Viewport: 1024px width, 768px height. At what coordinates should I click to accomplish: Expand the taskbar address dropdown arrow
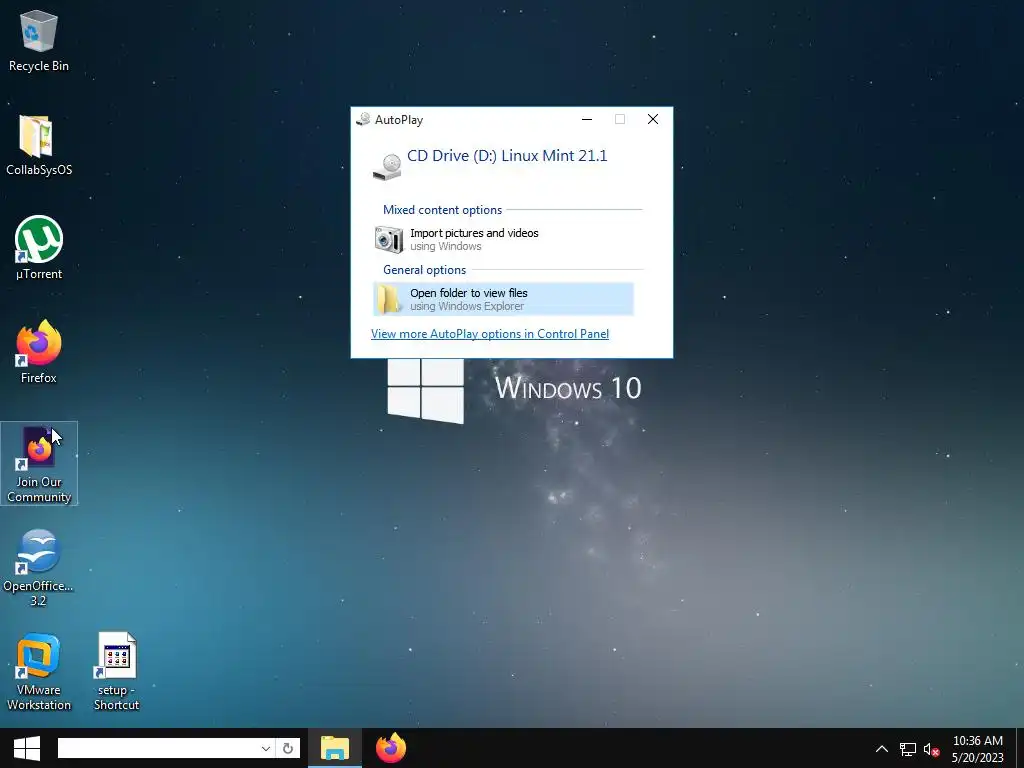coord(266,748)
